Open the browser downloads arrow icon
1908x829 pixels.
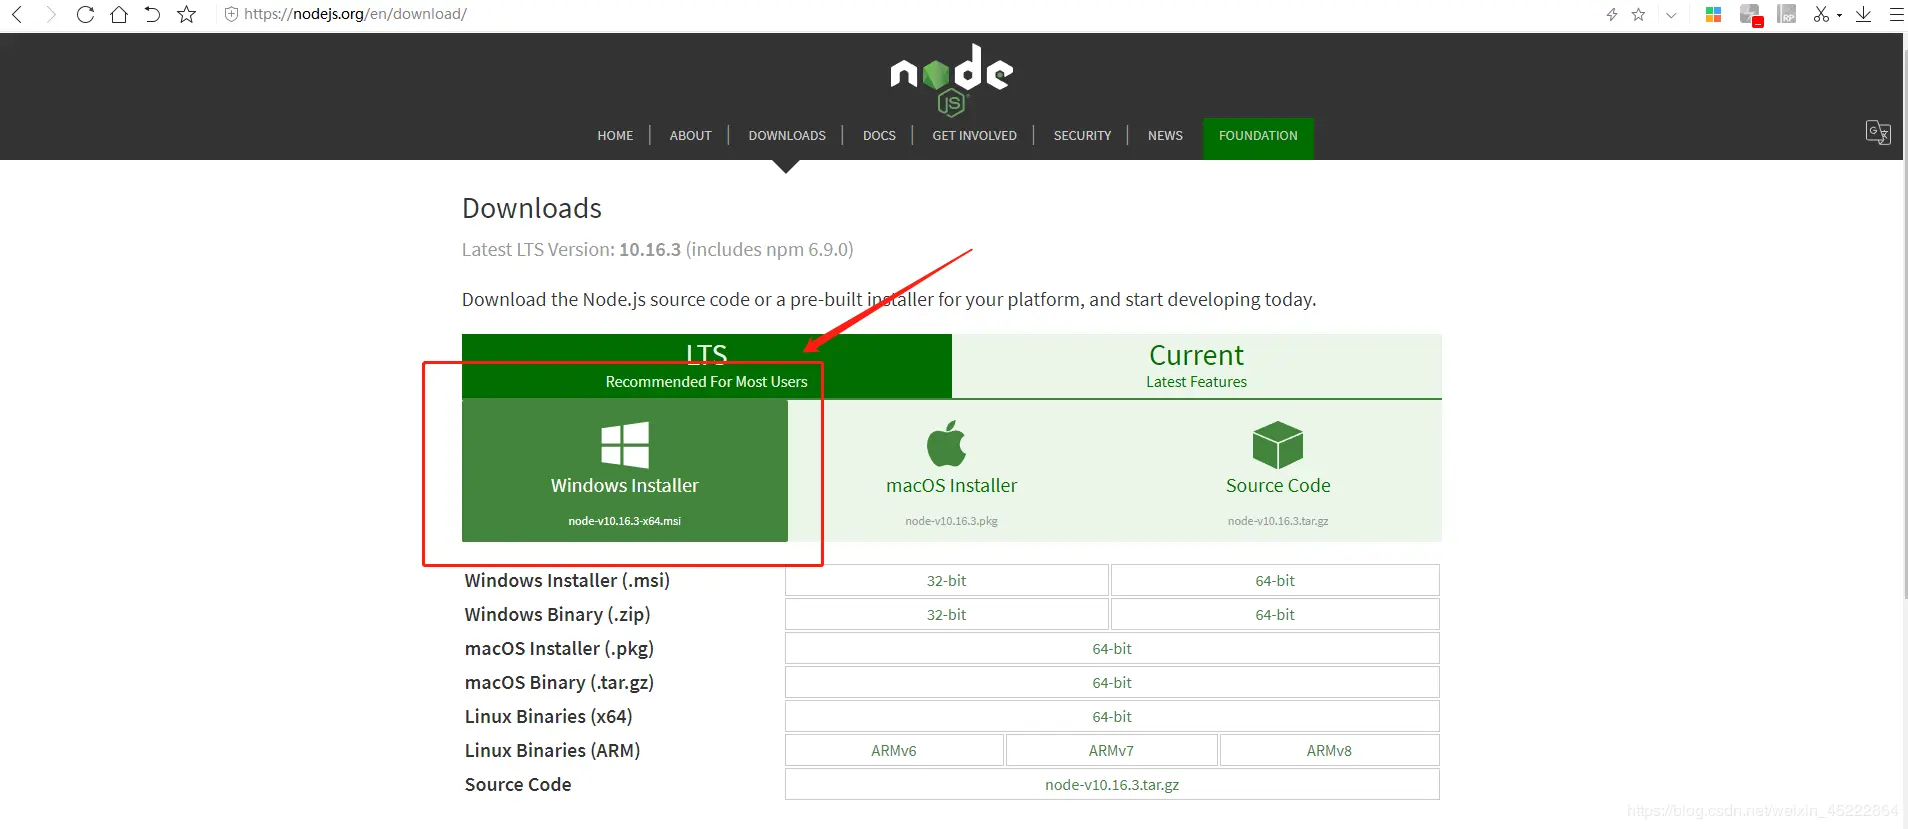click(1863, 14)
